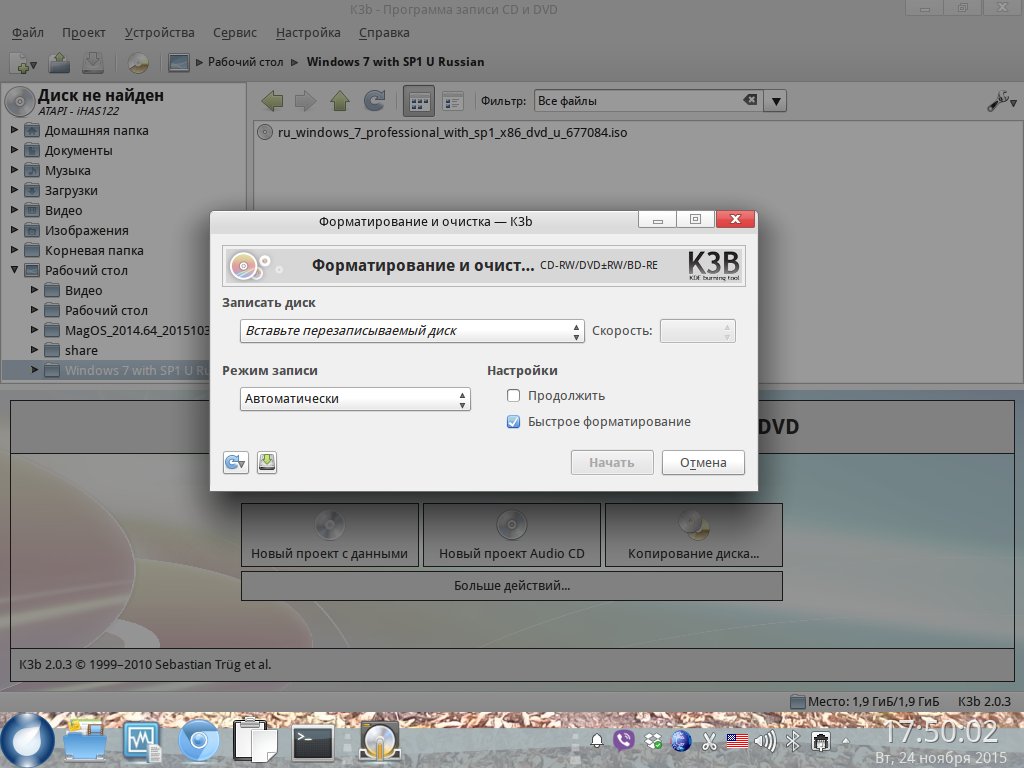
Task: Select 'Загрузки' folder in the tree
Action: 71,191
